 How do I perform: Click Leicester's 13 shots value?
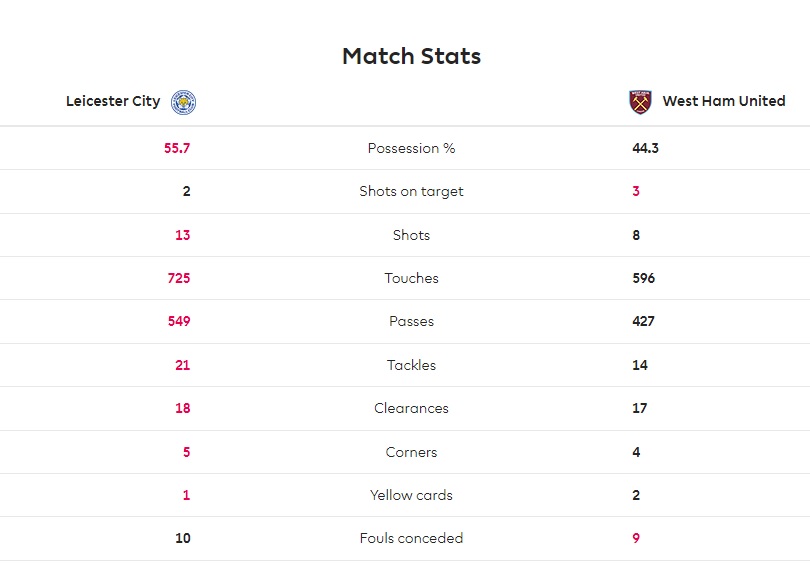tap(182, 235)
